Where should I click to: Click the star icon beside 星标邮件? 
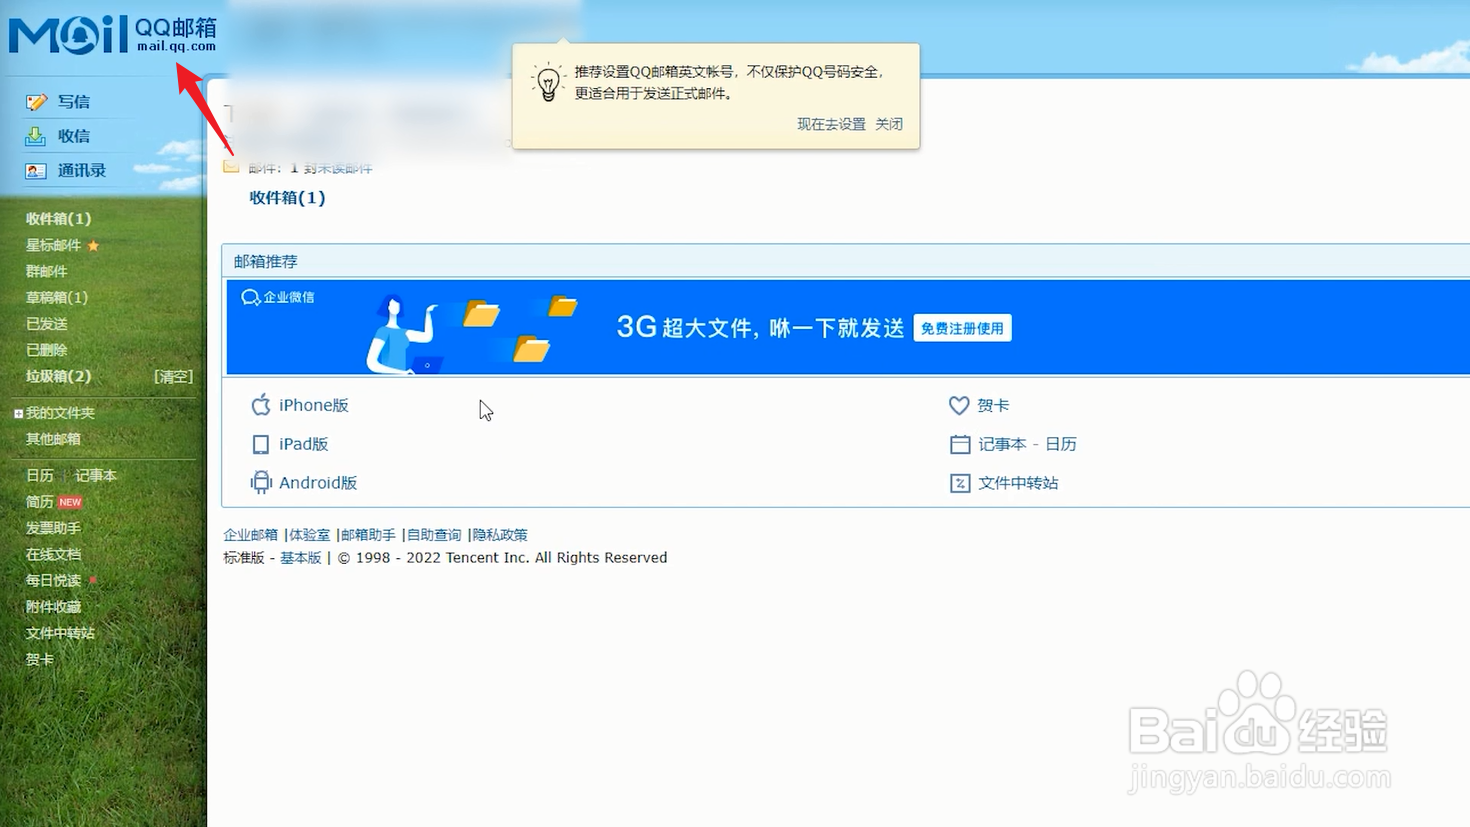[93, 245]
